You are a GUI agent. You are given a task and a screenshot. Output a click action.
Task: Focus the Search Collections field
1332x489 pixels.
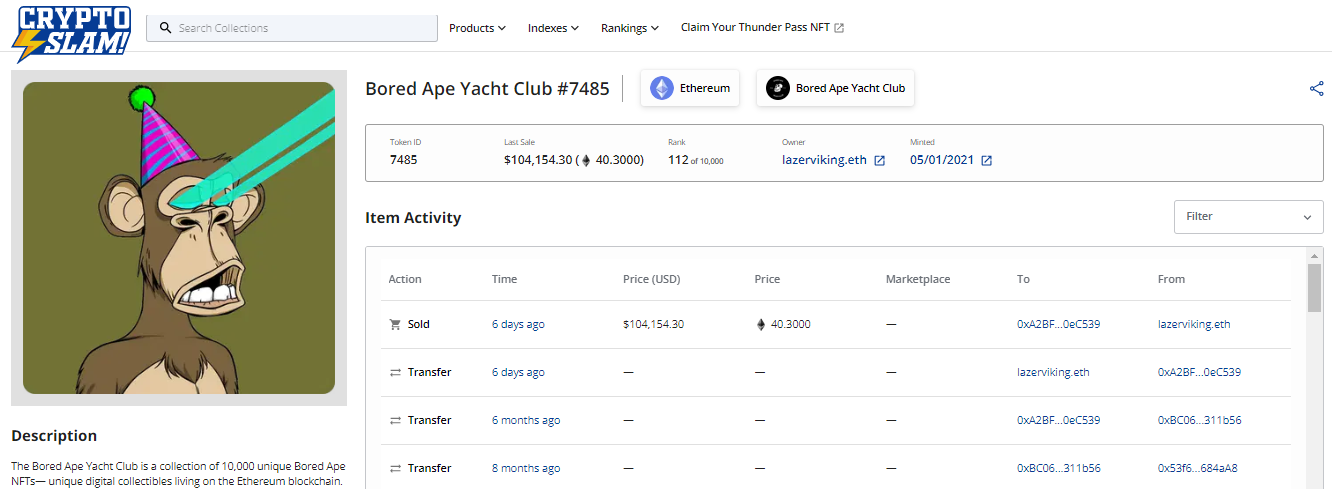pyautogui.click(x=292, y=28)
